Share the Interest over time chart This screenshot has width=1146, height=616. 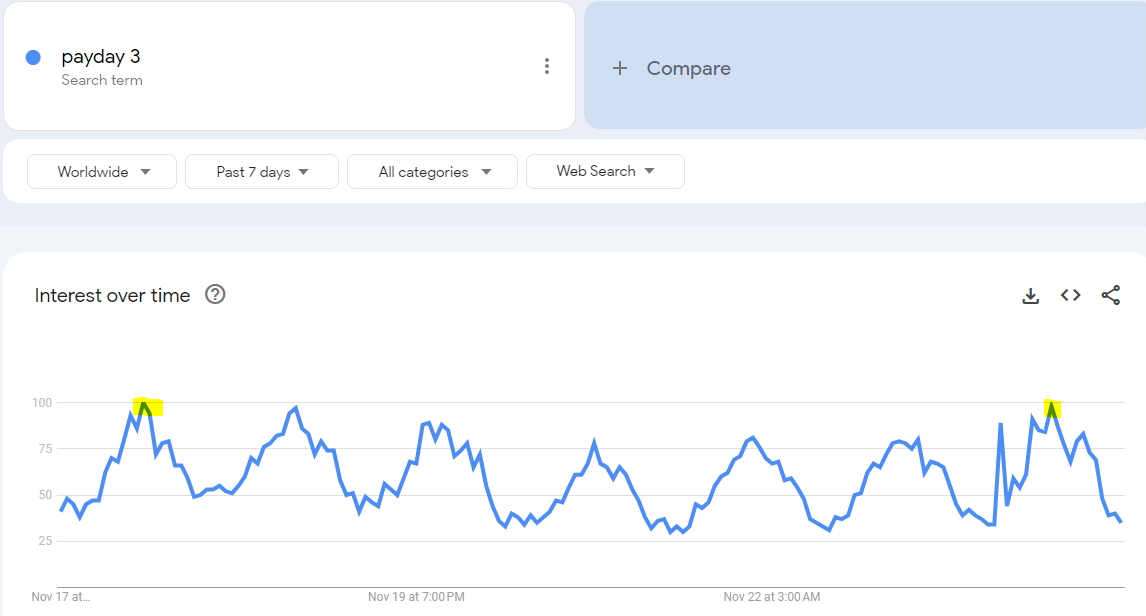tap(1111, 295)
